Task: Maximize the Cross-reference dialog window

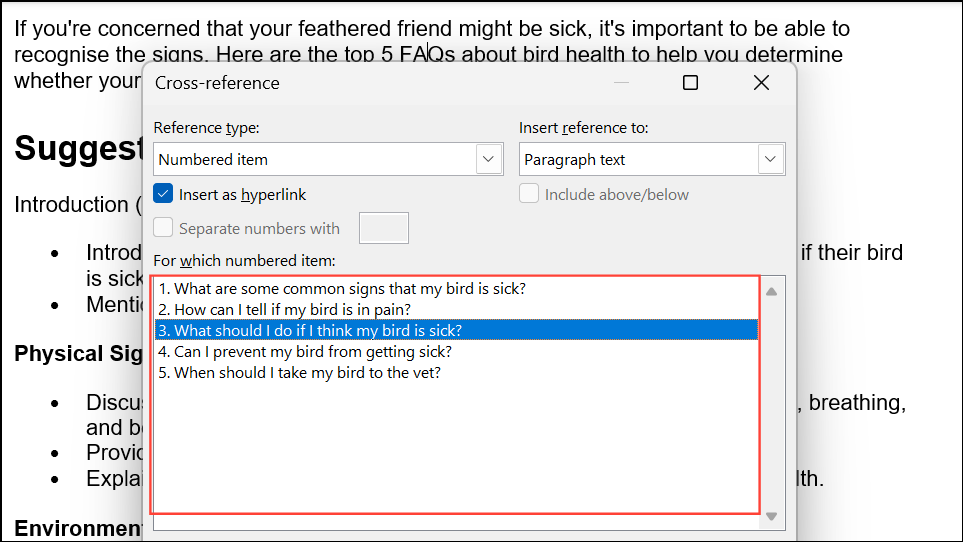Action: 690,83
